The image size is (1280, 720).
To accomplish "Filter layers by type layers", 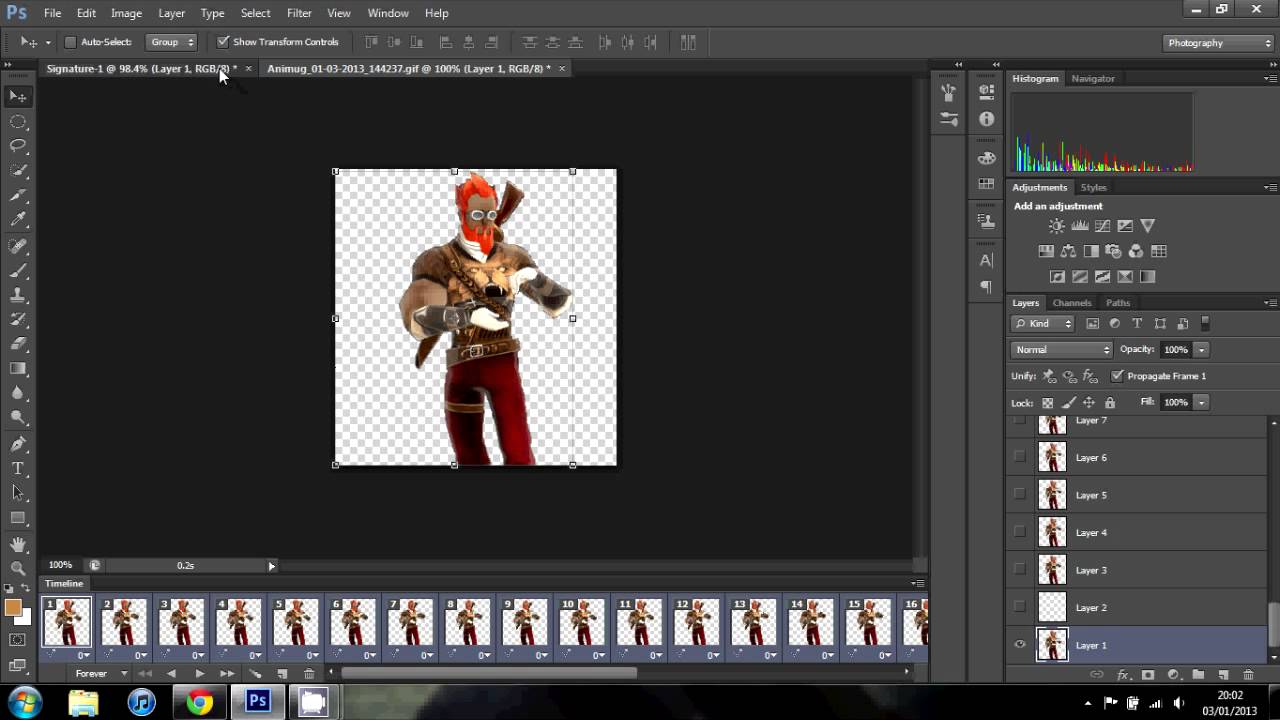I will pyautogui.click(x=1137, y=324).
